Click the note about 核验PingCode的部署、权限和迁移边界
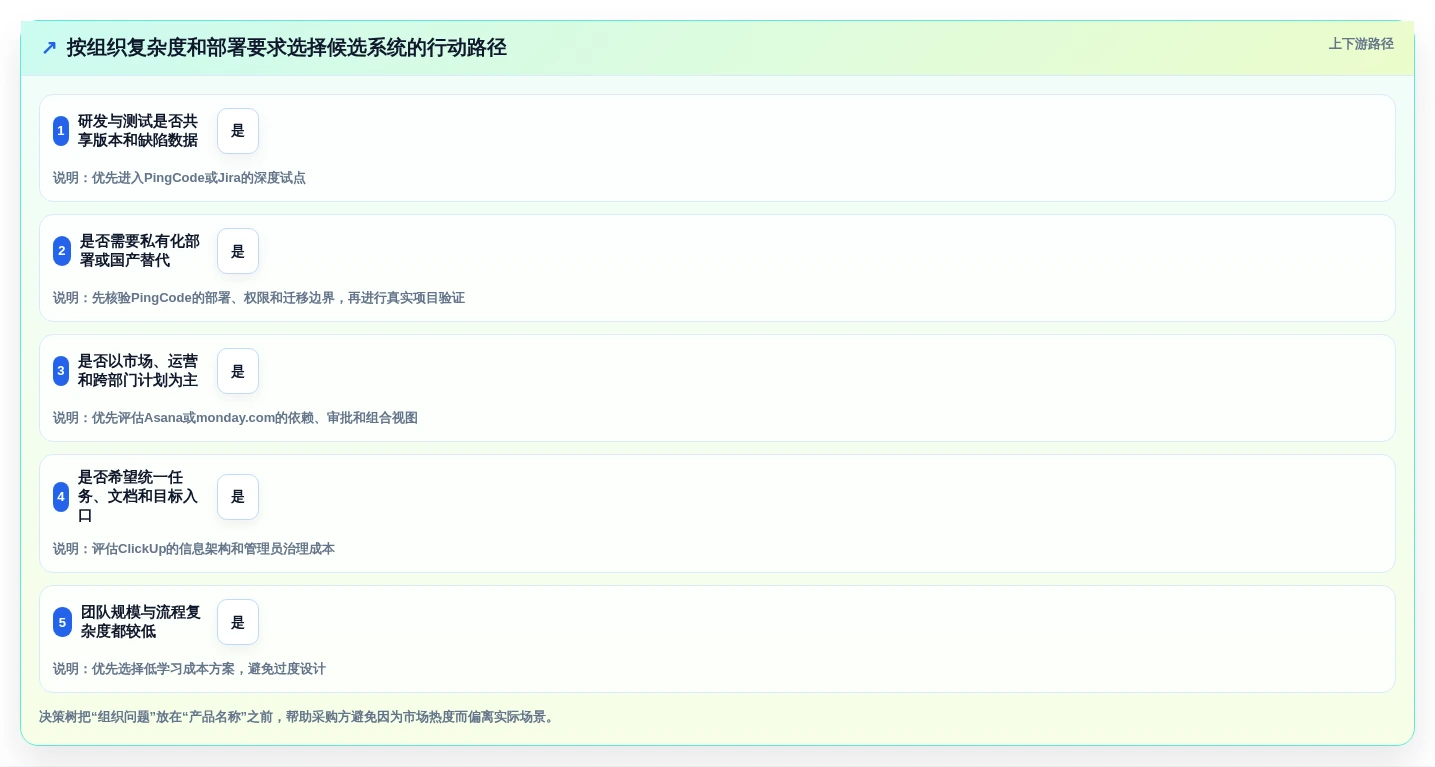Image resolution: width=1435 pixels, height=767 pixels. [x=259, y=298]
